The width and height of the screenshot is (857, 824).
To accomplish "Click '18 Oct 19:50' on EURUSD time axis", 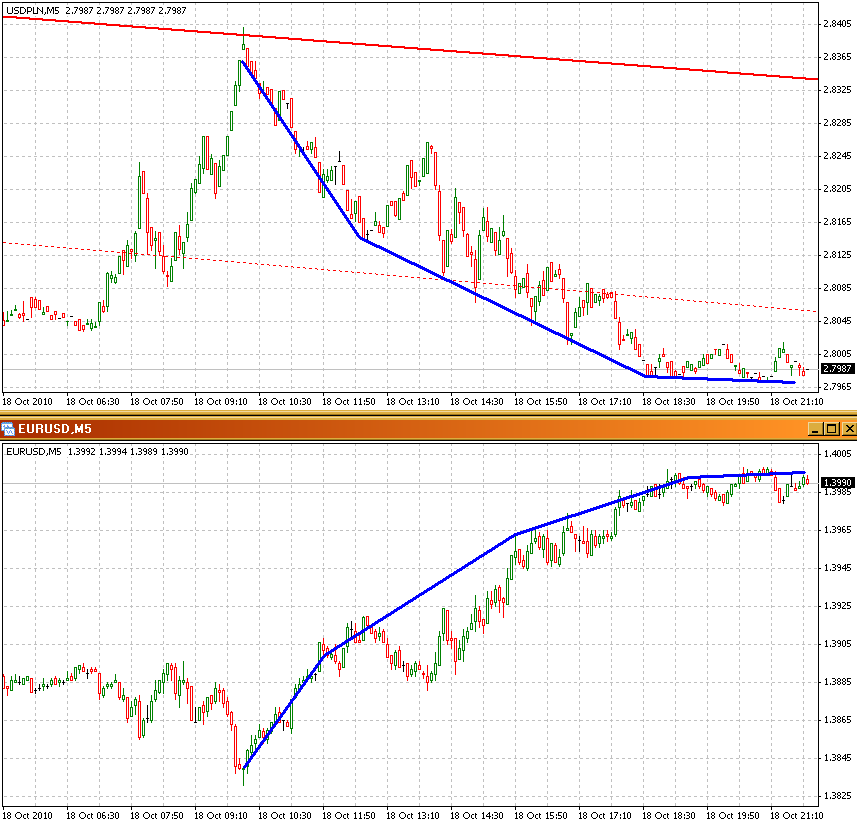I will pyautogui.click(x=733, y=816).
